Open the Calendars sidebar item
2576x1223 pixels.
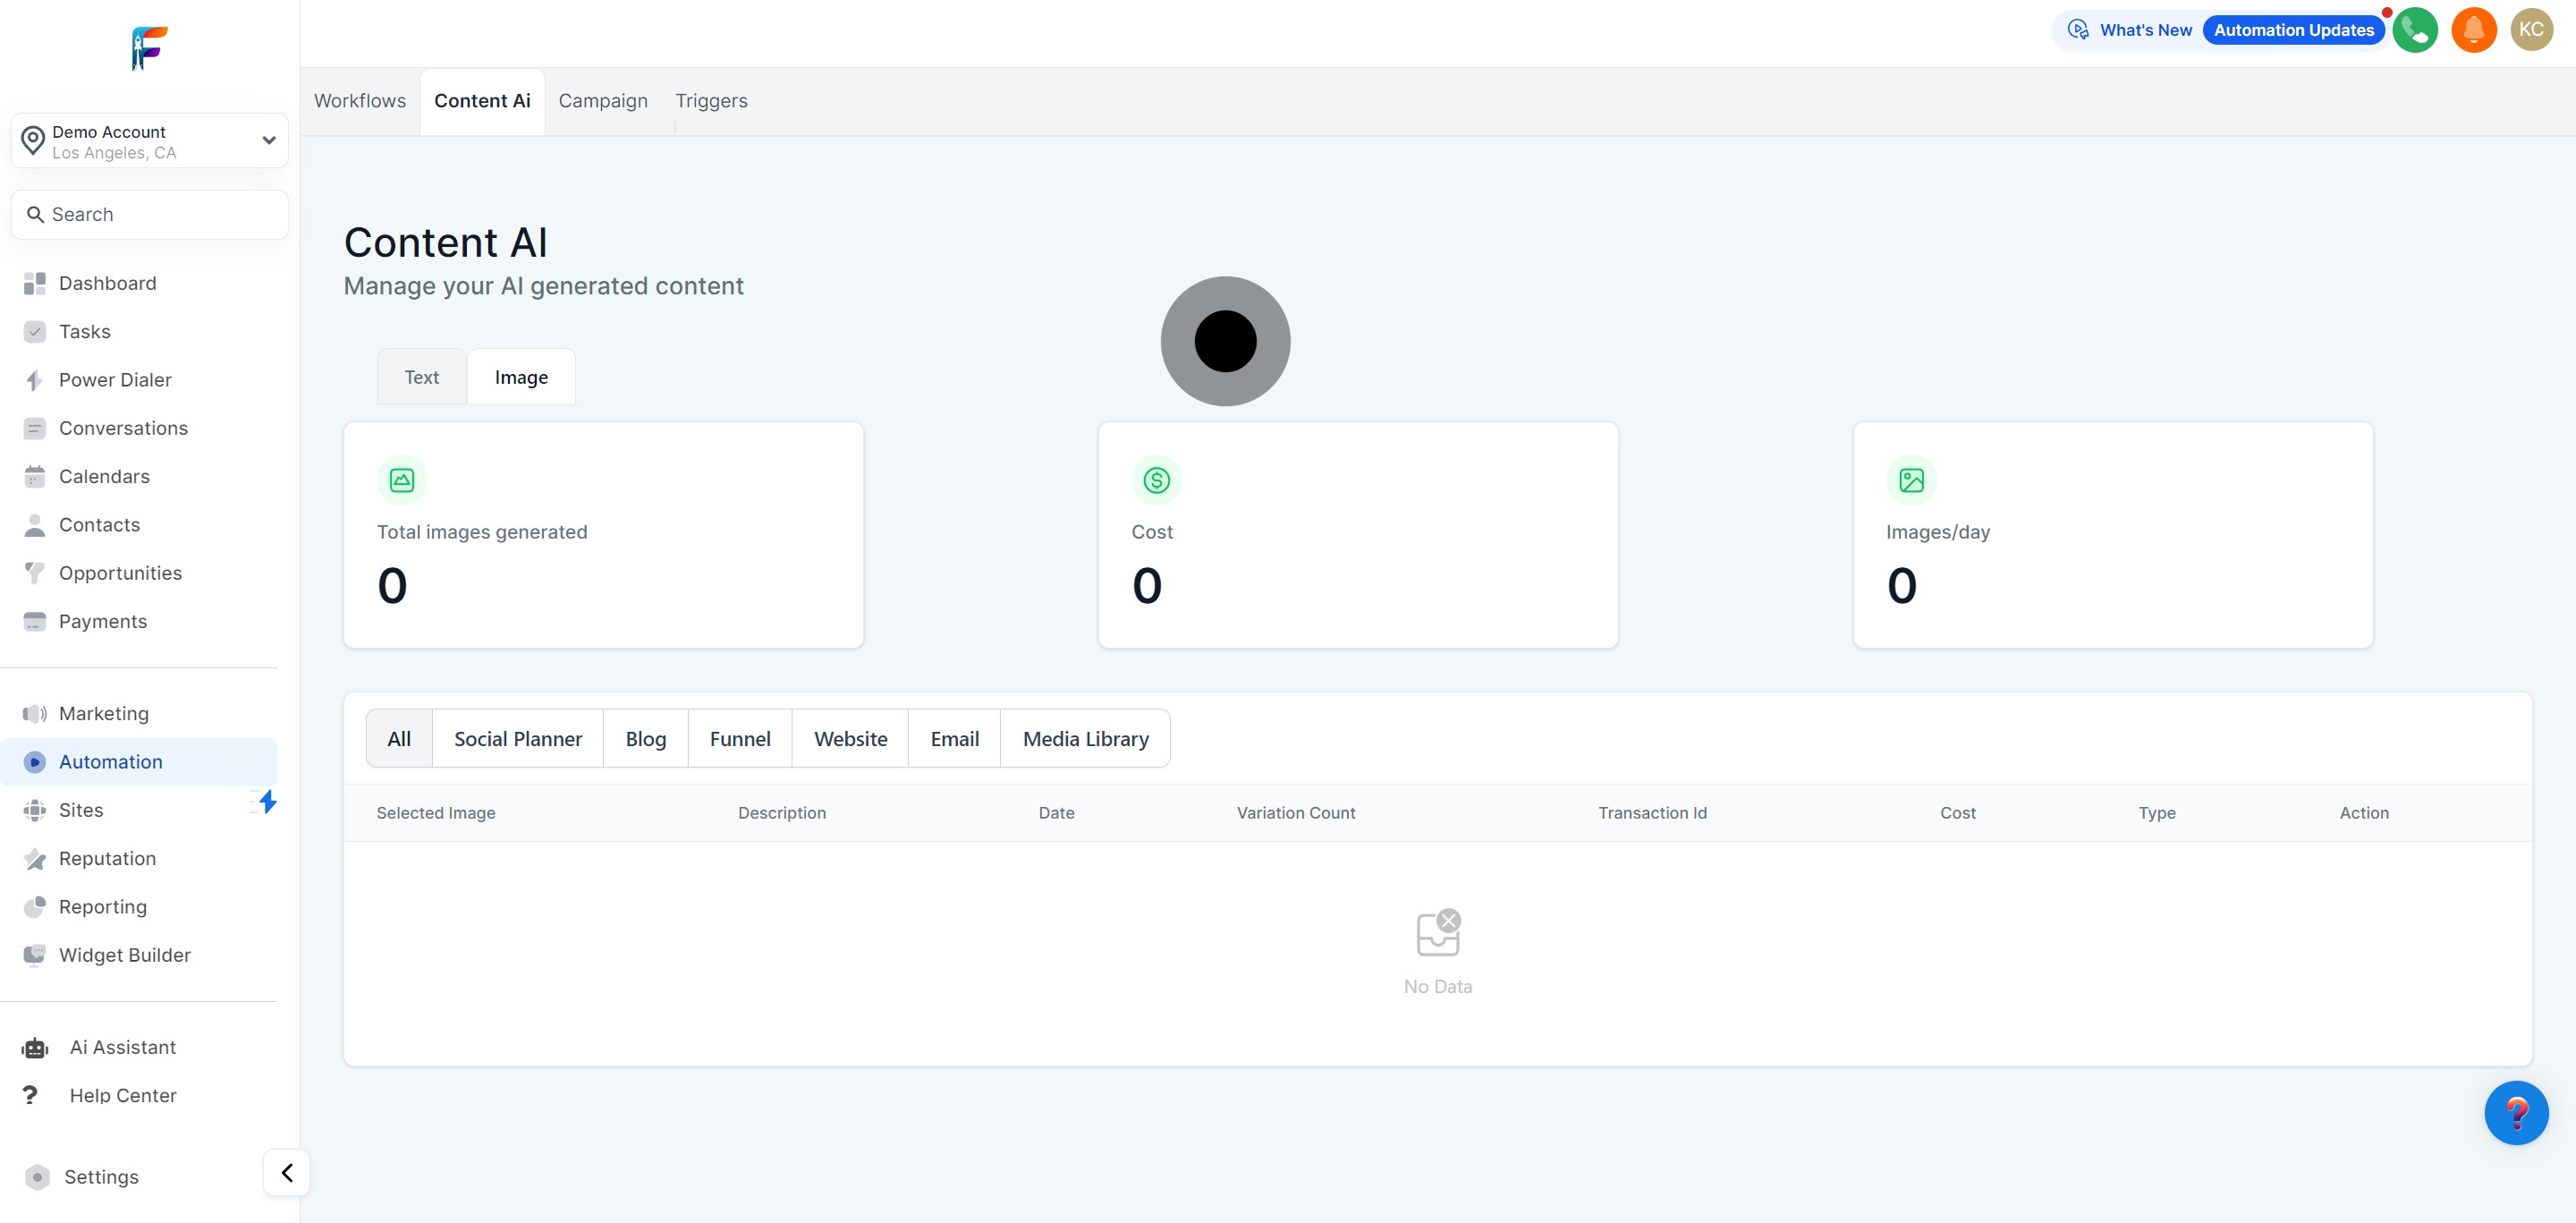click(104, 476)
